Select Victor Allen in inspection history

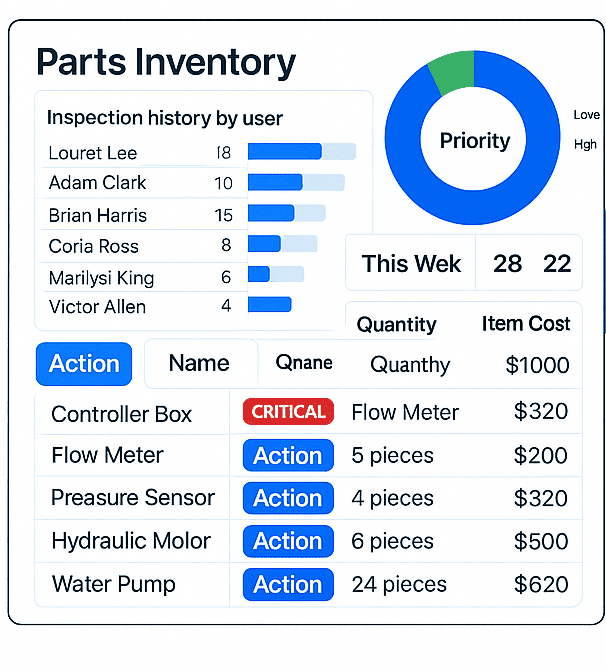point(97,306)
